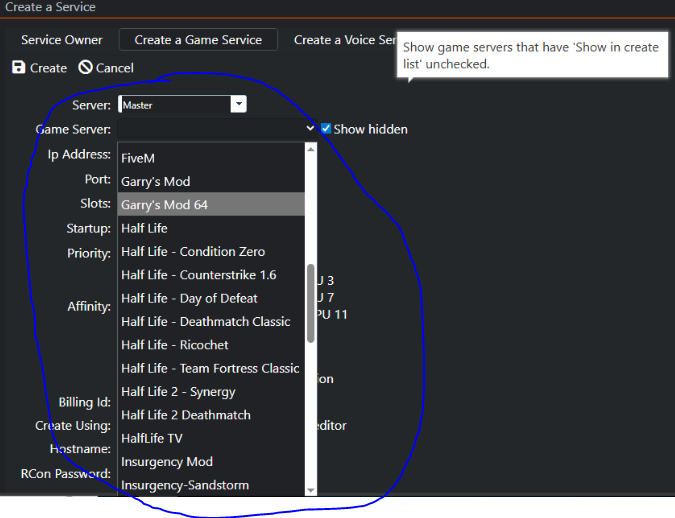The height and width of the screenshot is (518, 675).
Task: Click the dropdown list scrollbar thumb
Action: click(x=311, y=305)
